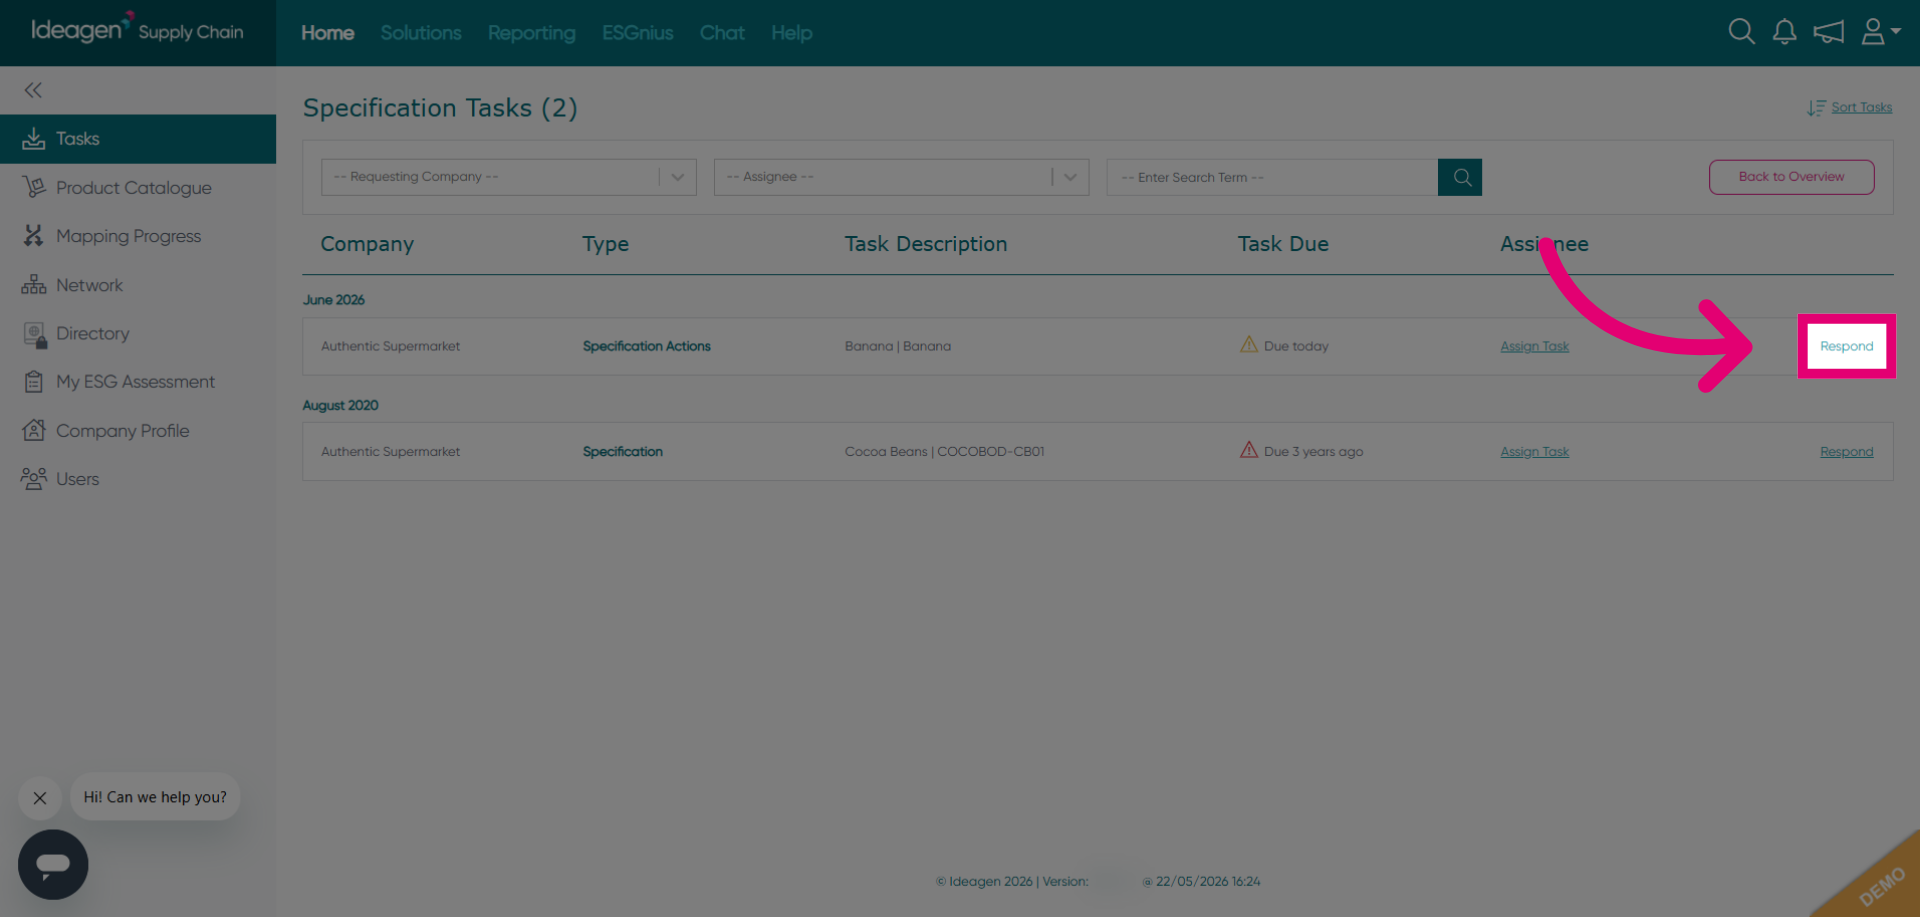Open the chat widget launcher

coord(53,864)
